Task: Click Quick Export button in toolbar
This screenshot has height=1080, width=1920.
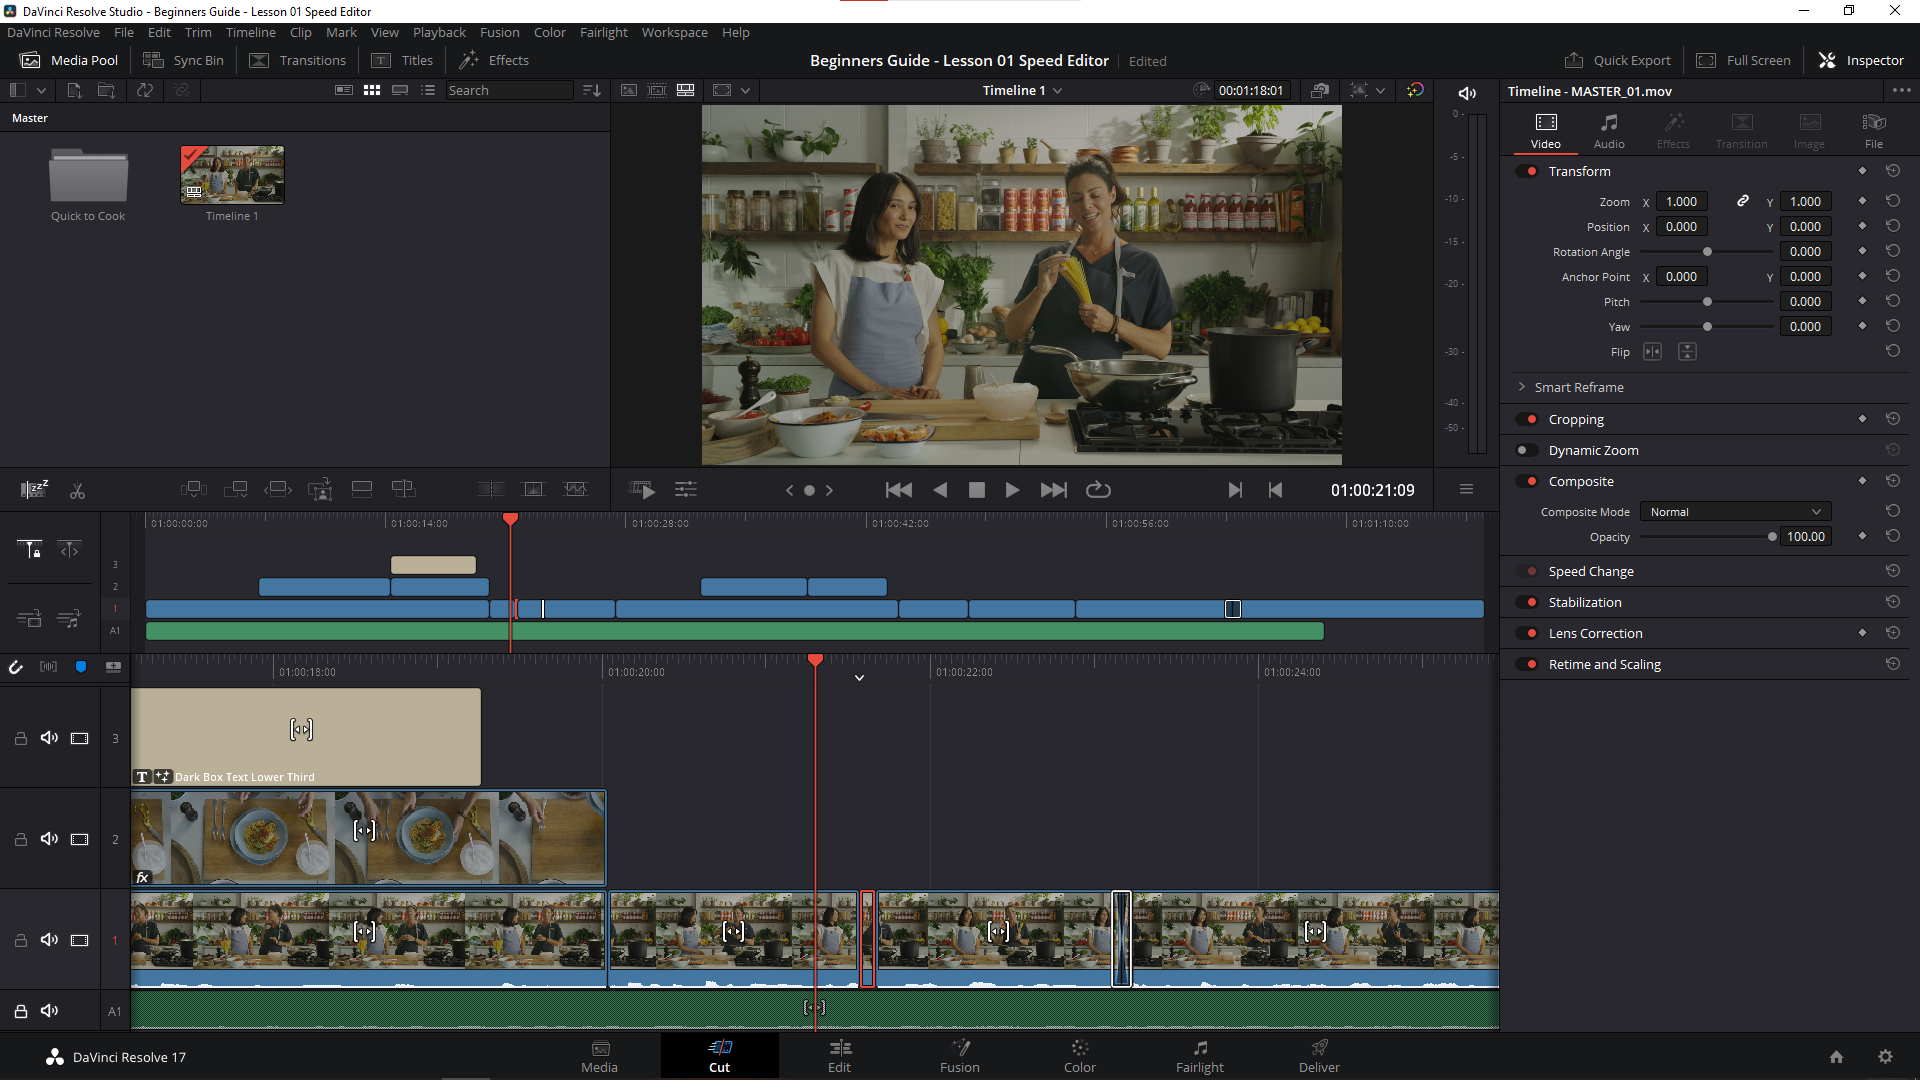Action: [x=1617, y=59]
